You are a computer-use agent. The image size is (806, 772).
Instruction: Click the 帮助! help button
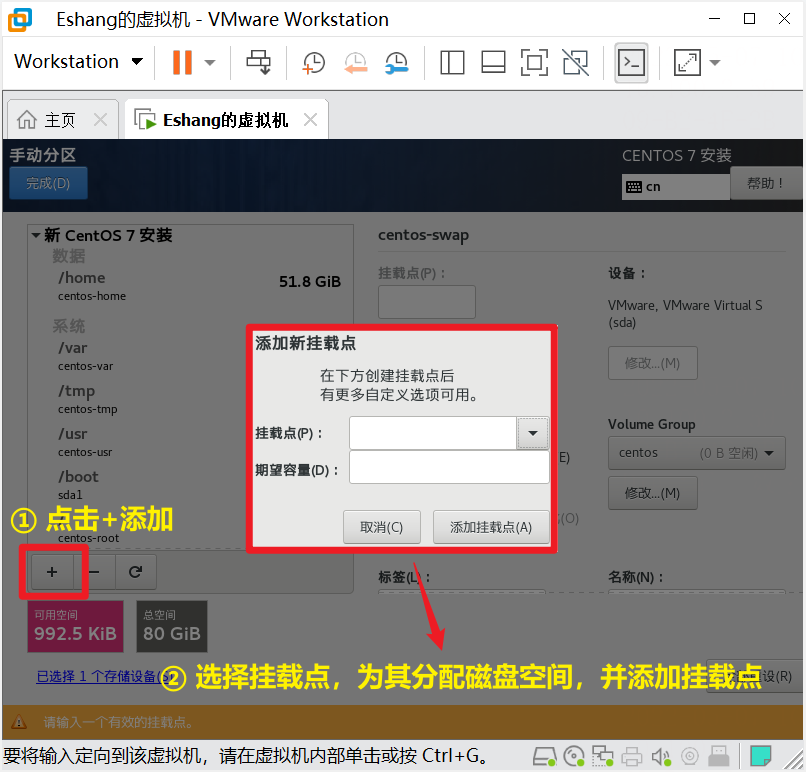tap(765, 183)
